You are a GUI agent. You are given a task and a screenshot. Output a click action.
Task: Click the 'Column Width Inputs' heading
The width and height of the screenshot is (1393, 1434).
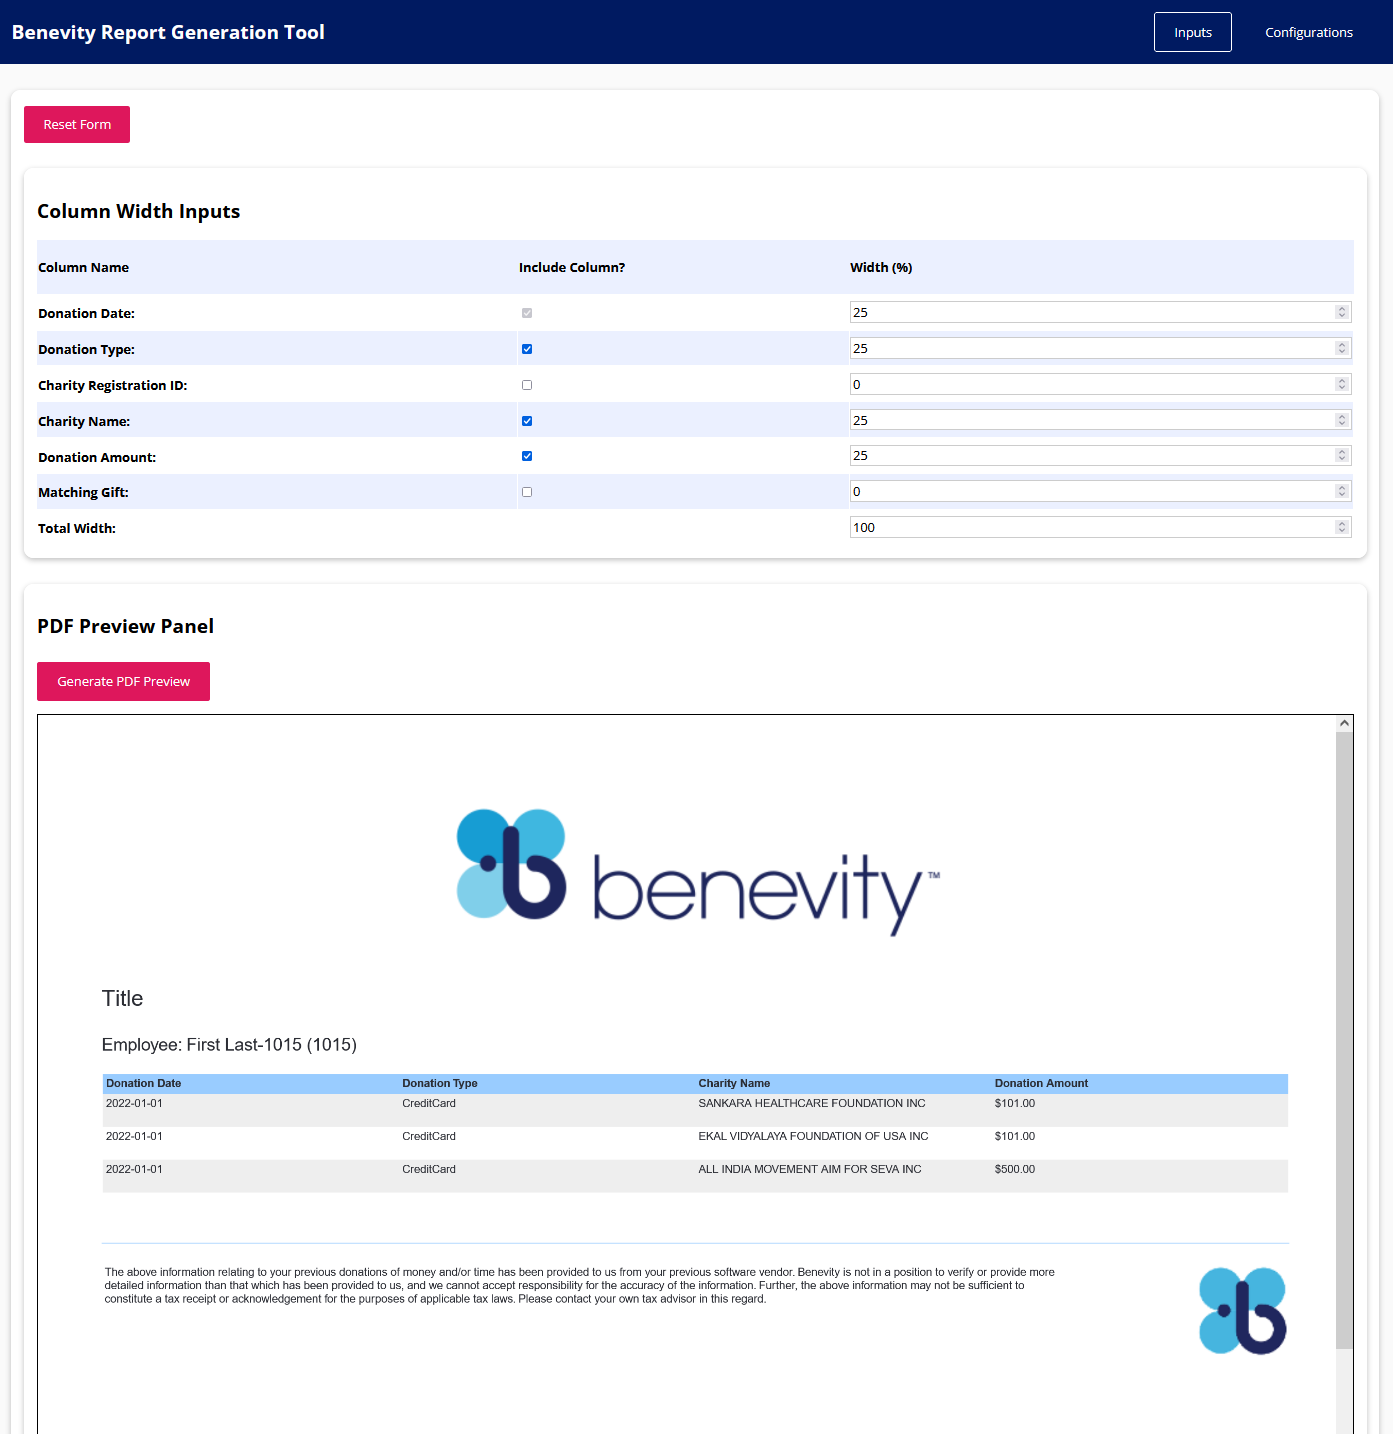(139, 211)
